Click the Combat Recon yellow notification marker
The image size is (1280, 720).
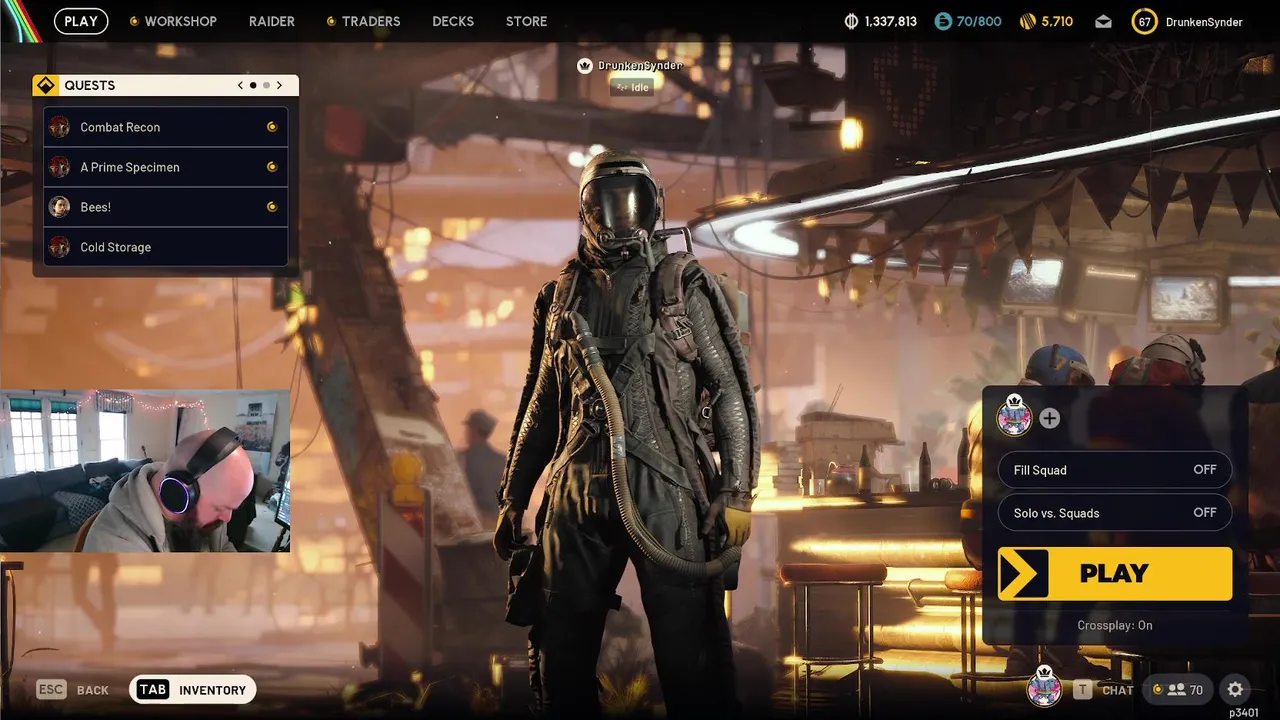pos(271,127)
